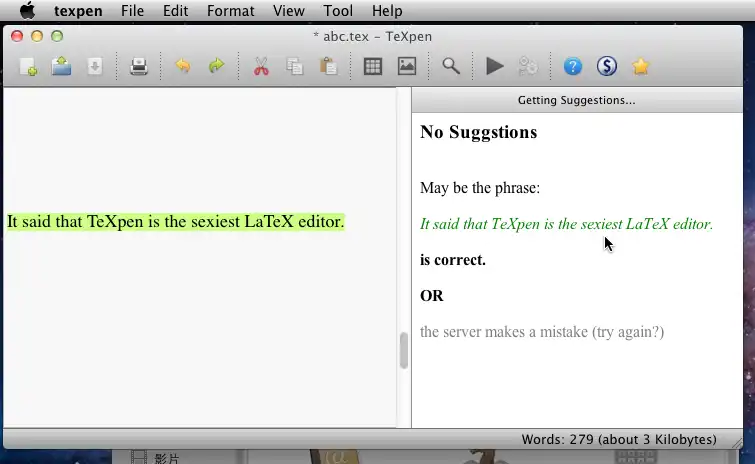
Task: Click the Print toolbar icon
Action: (x=139, y=66)
